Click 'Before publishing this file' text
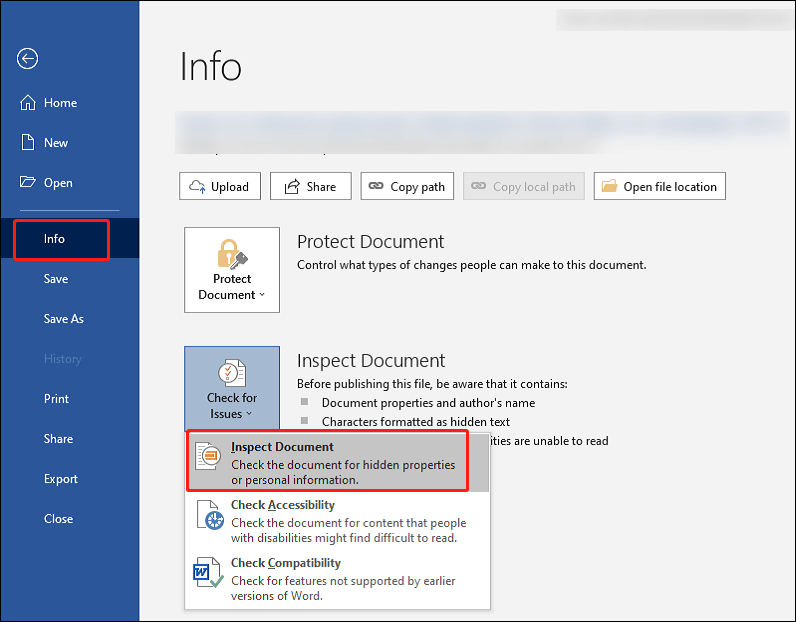The width and height of the screenshot is (796, 622). coord(432,384)
